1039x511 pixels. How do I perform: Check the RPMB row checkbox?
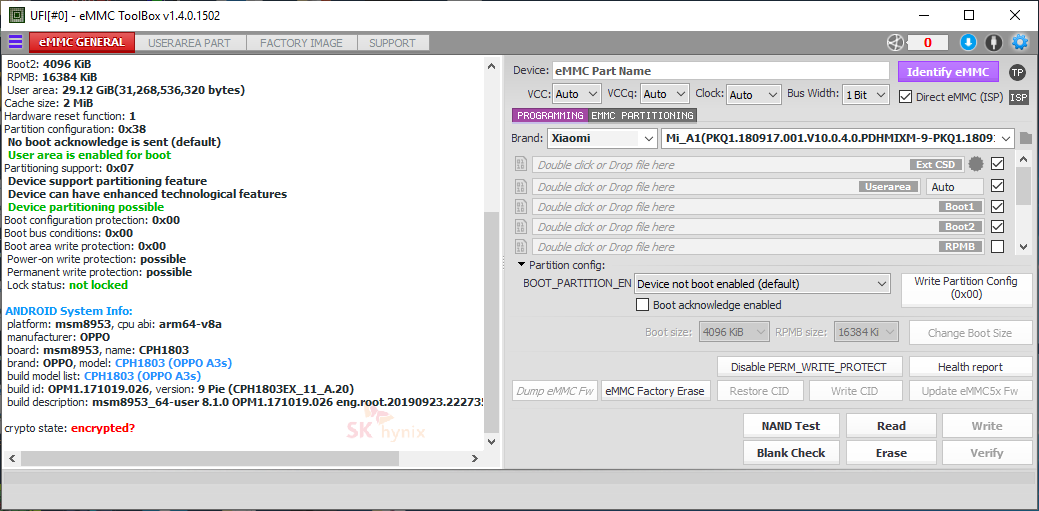[x=997, y=246]
